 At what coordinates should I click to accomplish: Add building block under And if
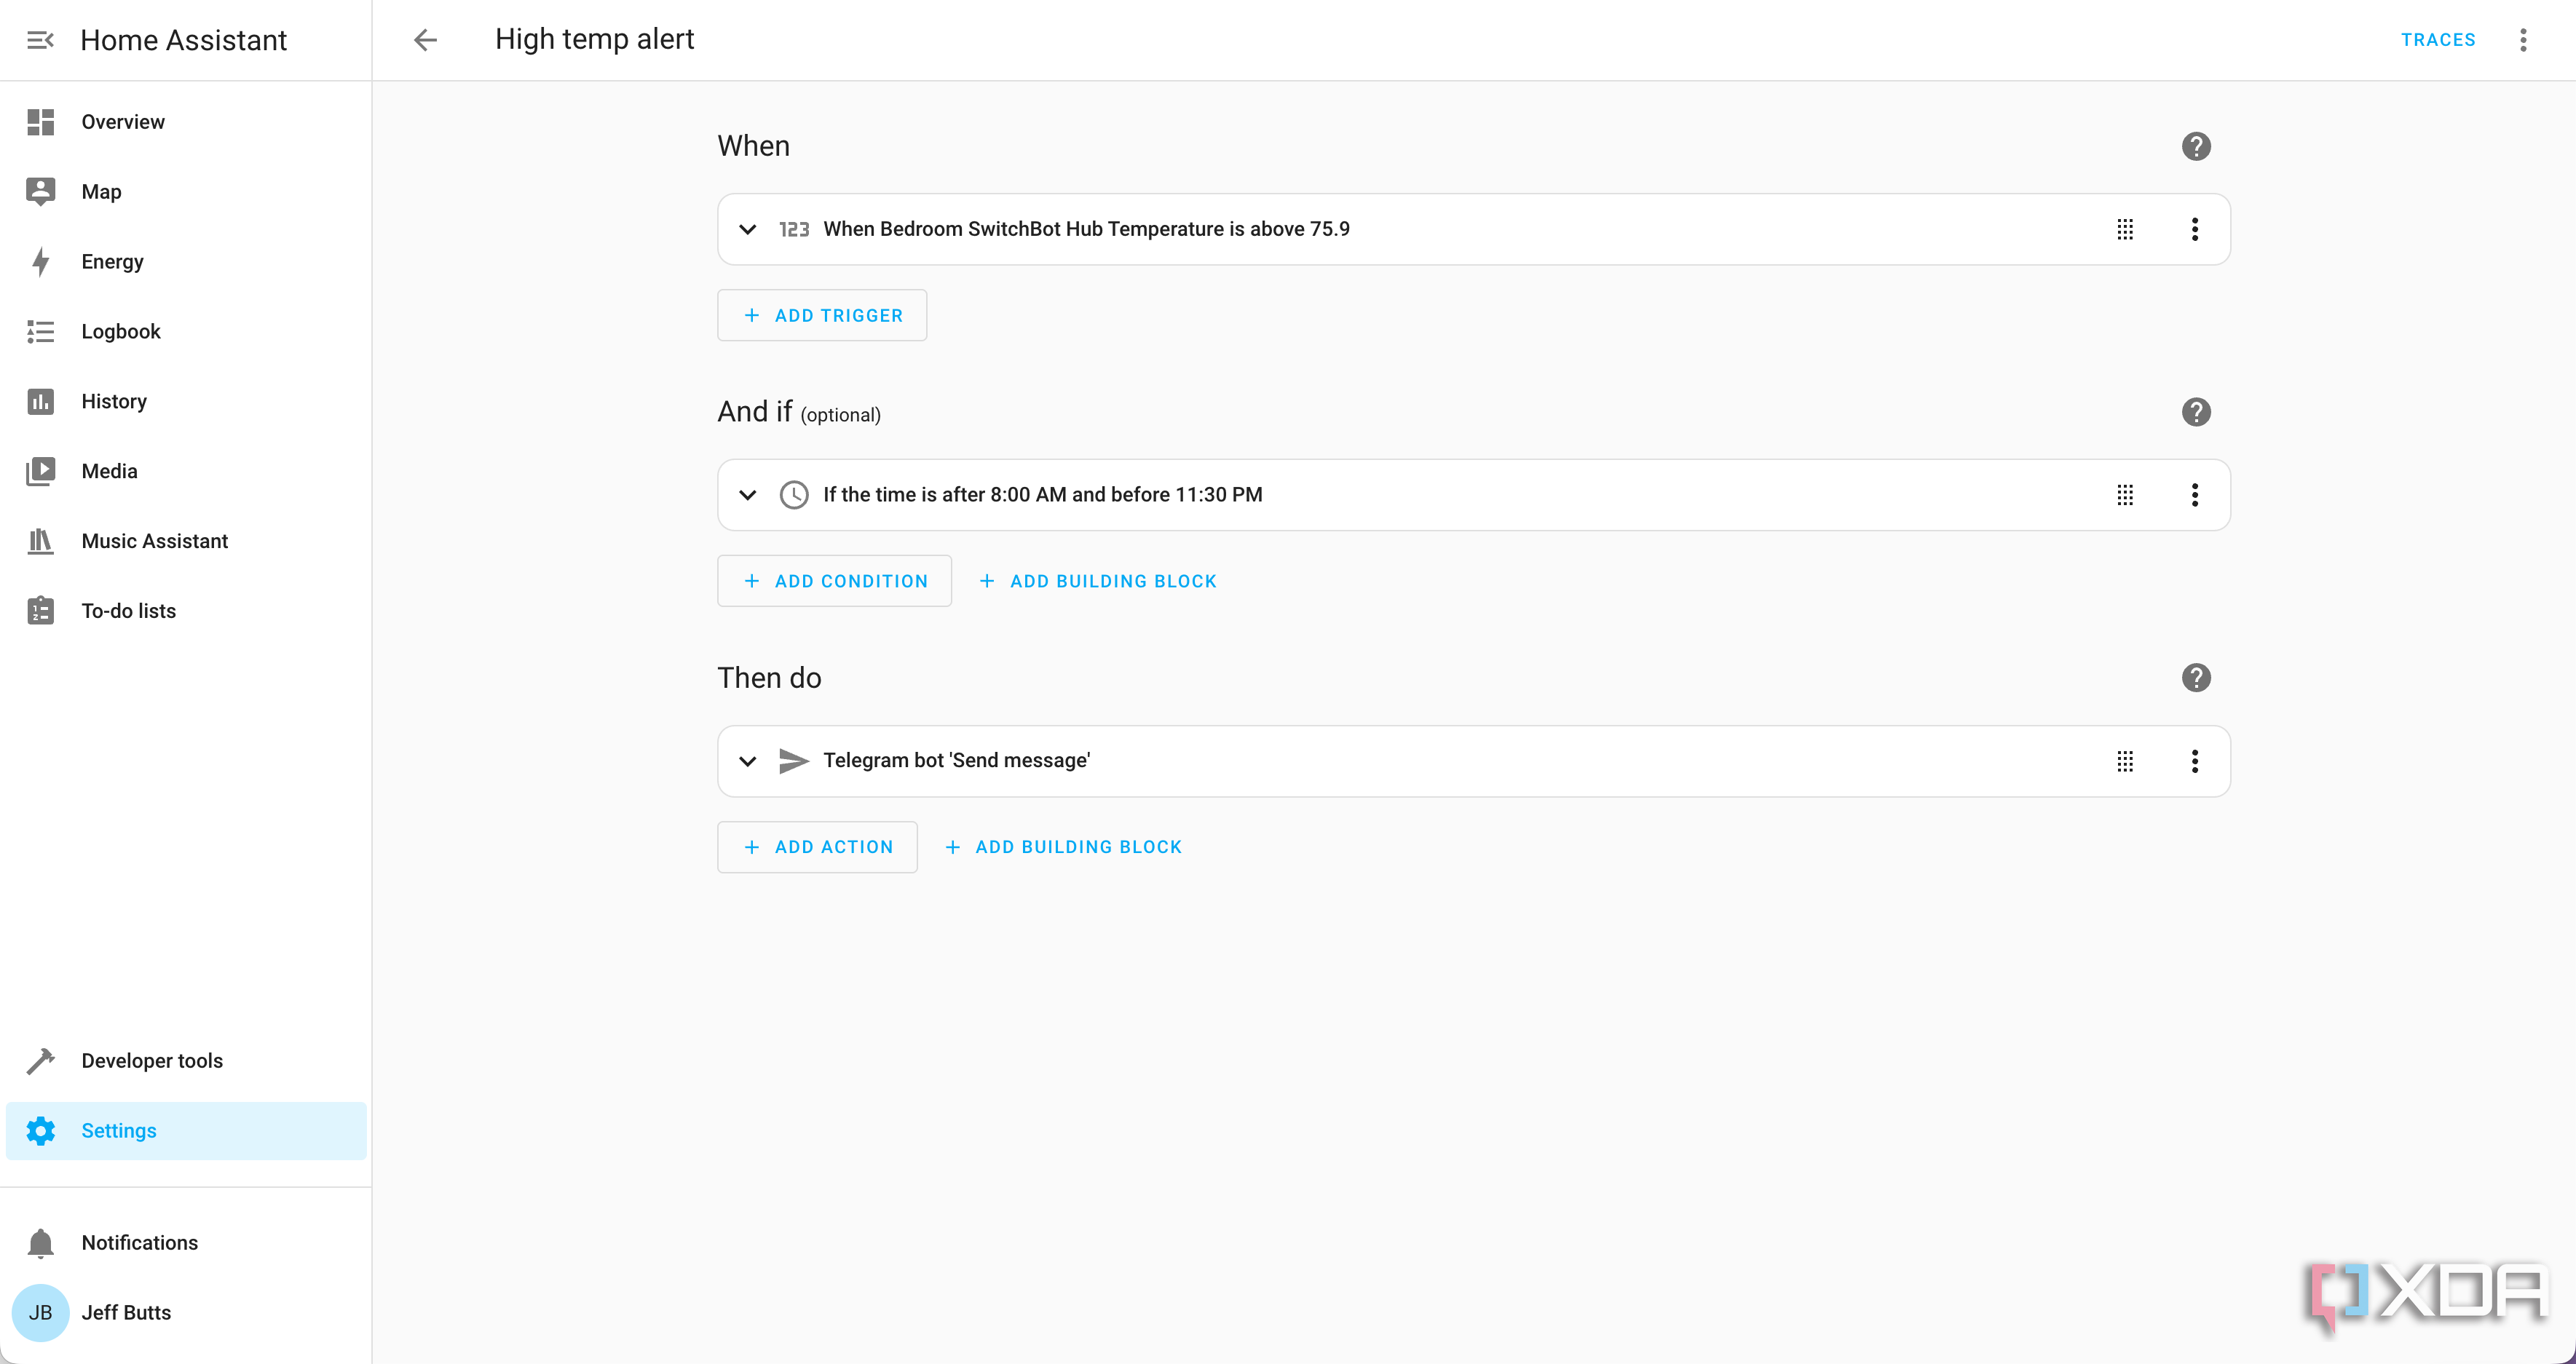[1098, 581]
